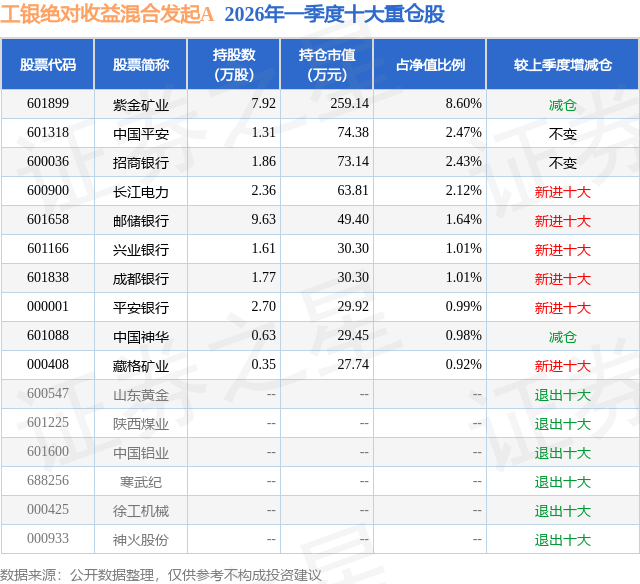Click stock code 601658
Image resolution: width=640 pixels, height=584 pixels.
[x=48, y=220]
